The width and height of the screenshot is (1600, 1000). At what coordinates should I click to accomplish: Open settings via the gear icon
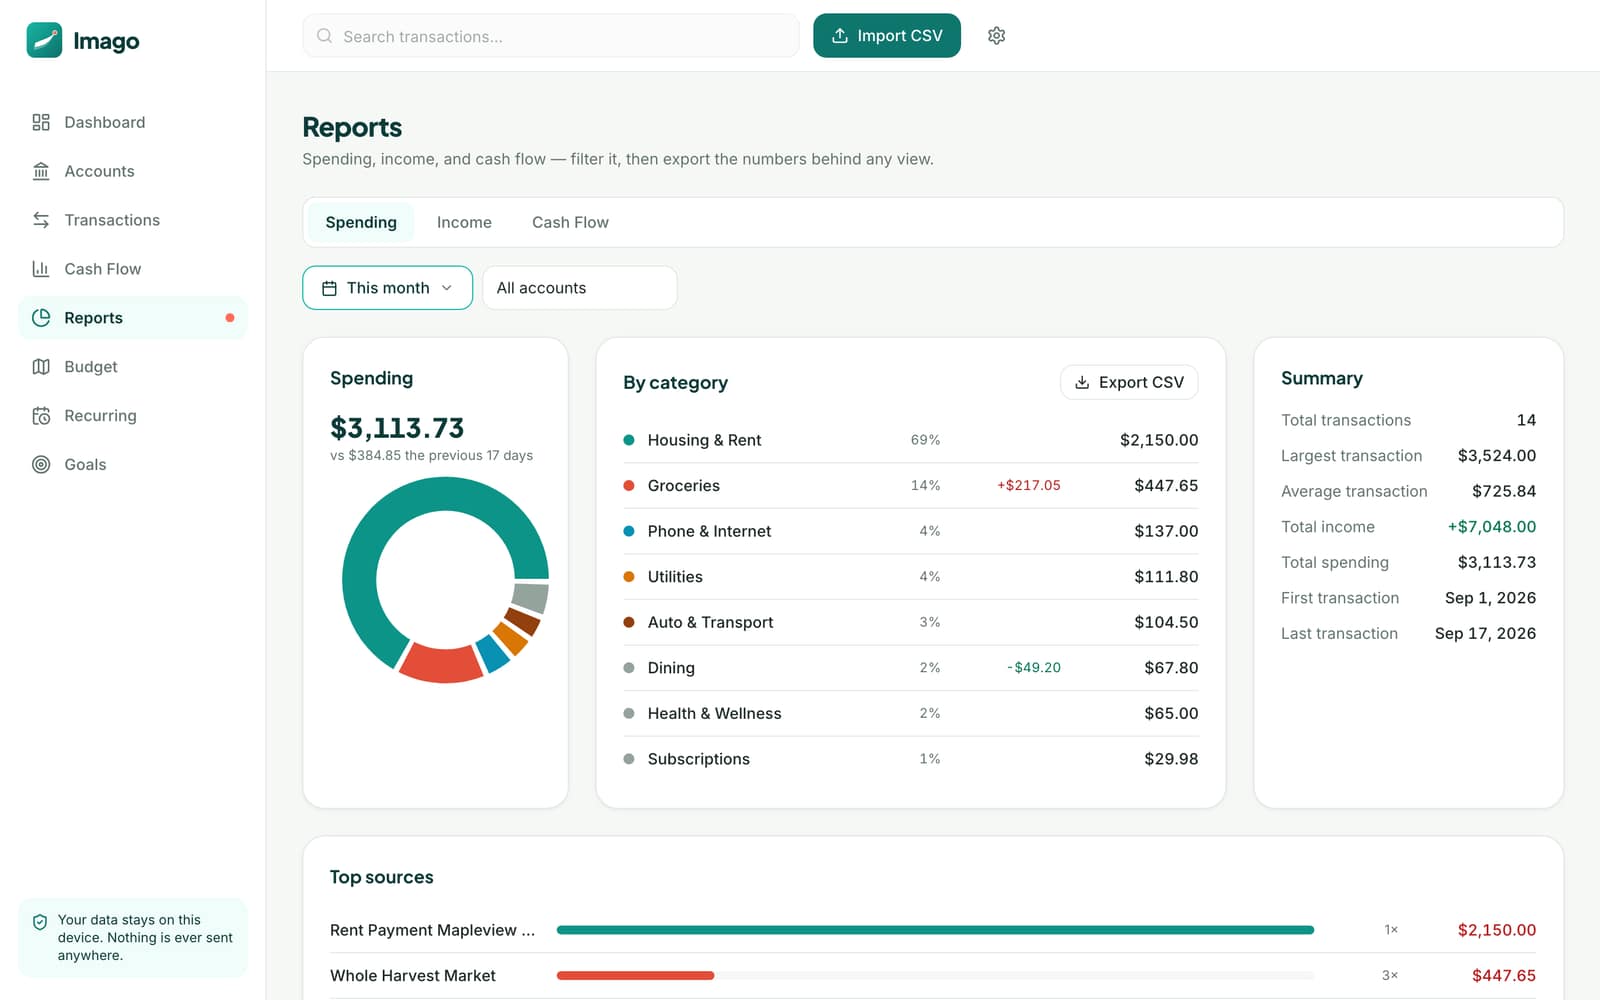996,36
